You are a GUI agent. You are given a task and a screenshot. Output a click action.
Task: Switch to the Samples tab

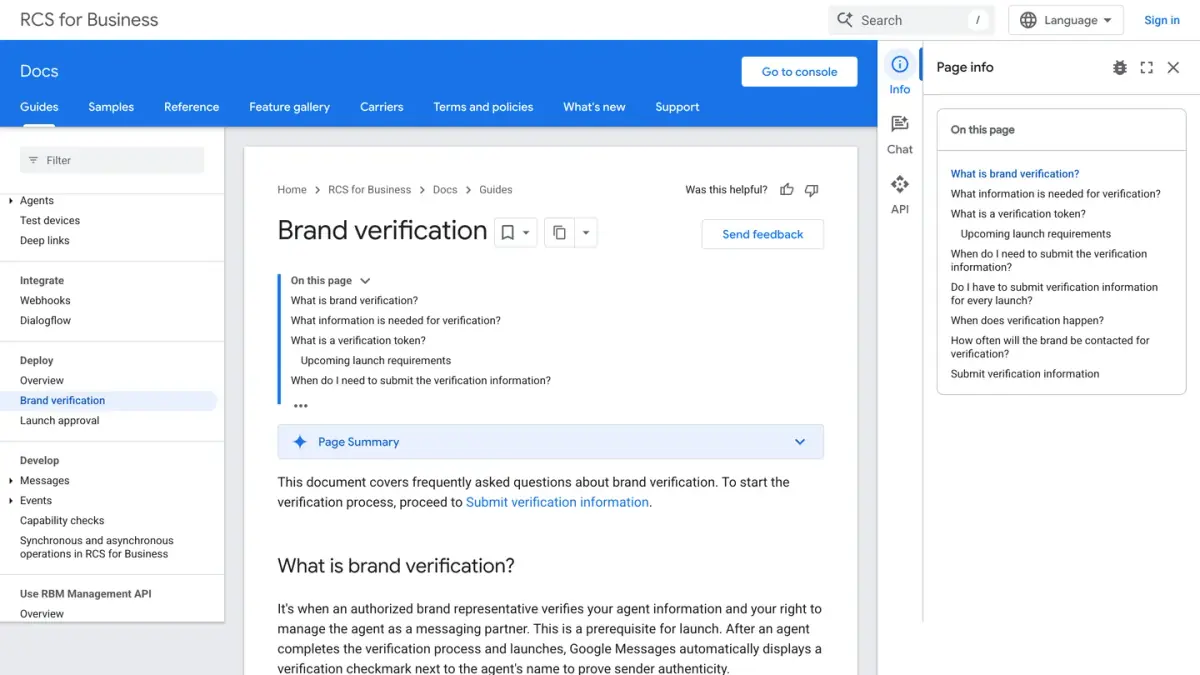111,107
